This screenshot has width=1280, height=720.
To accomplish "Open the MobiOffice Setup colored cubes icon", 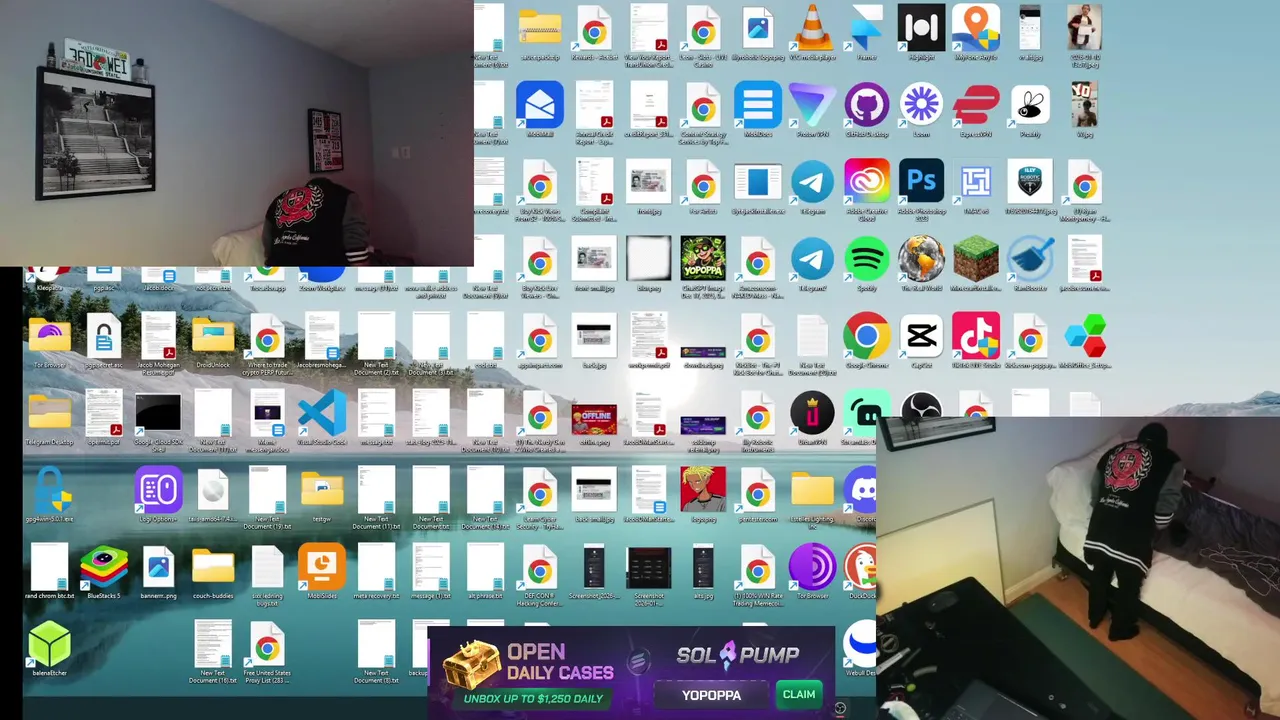I will coord(1084,336).
